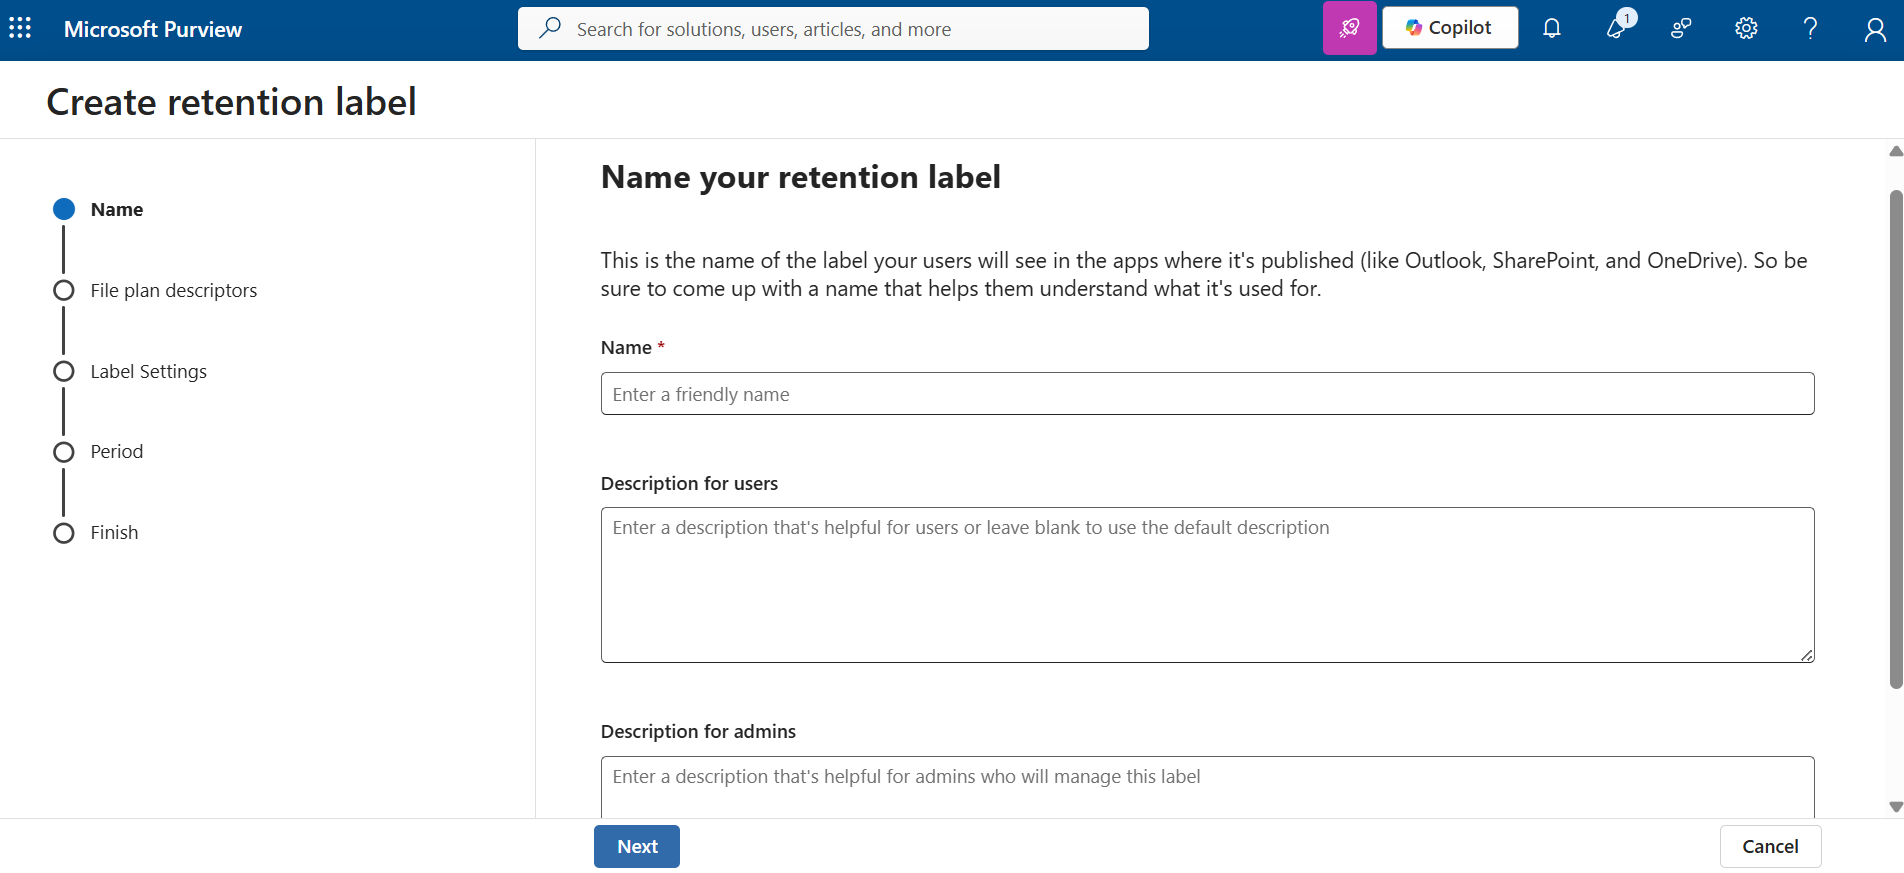The image size is (1904, 873).
Task: Focus the top search box
Action: point(833,28)
